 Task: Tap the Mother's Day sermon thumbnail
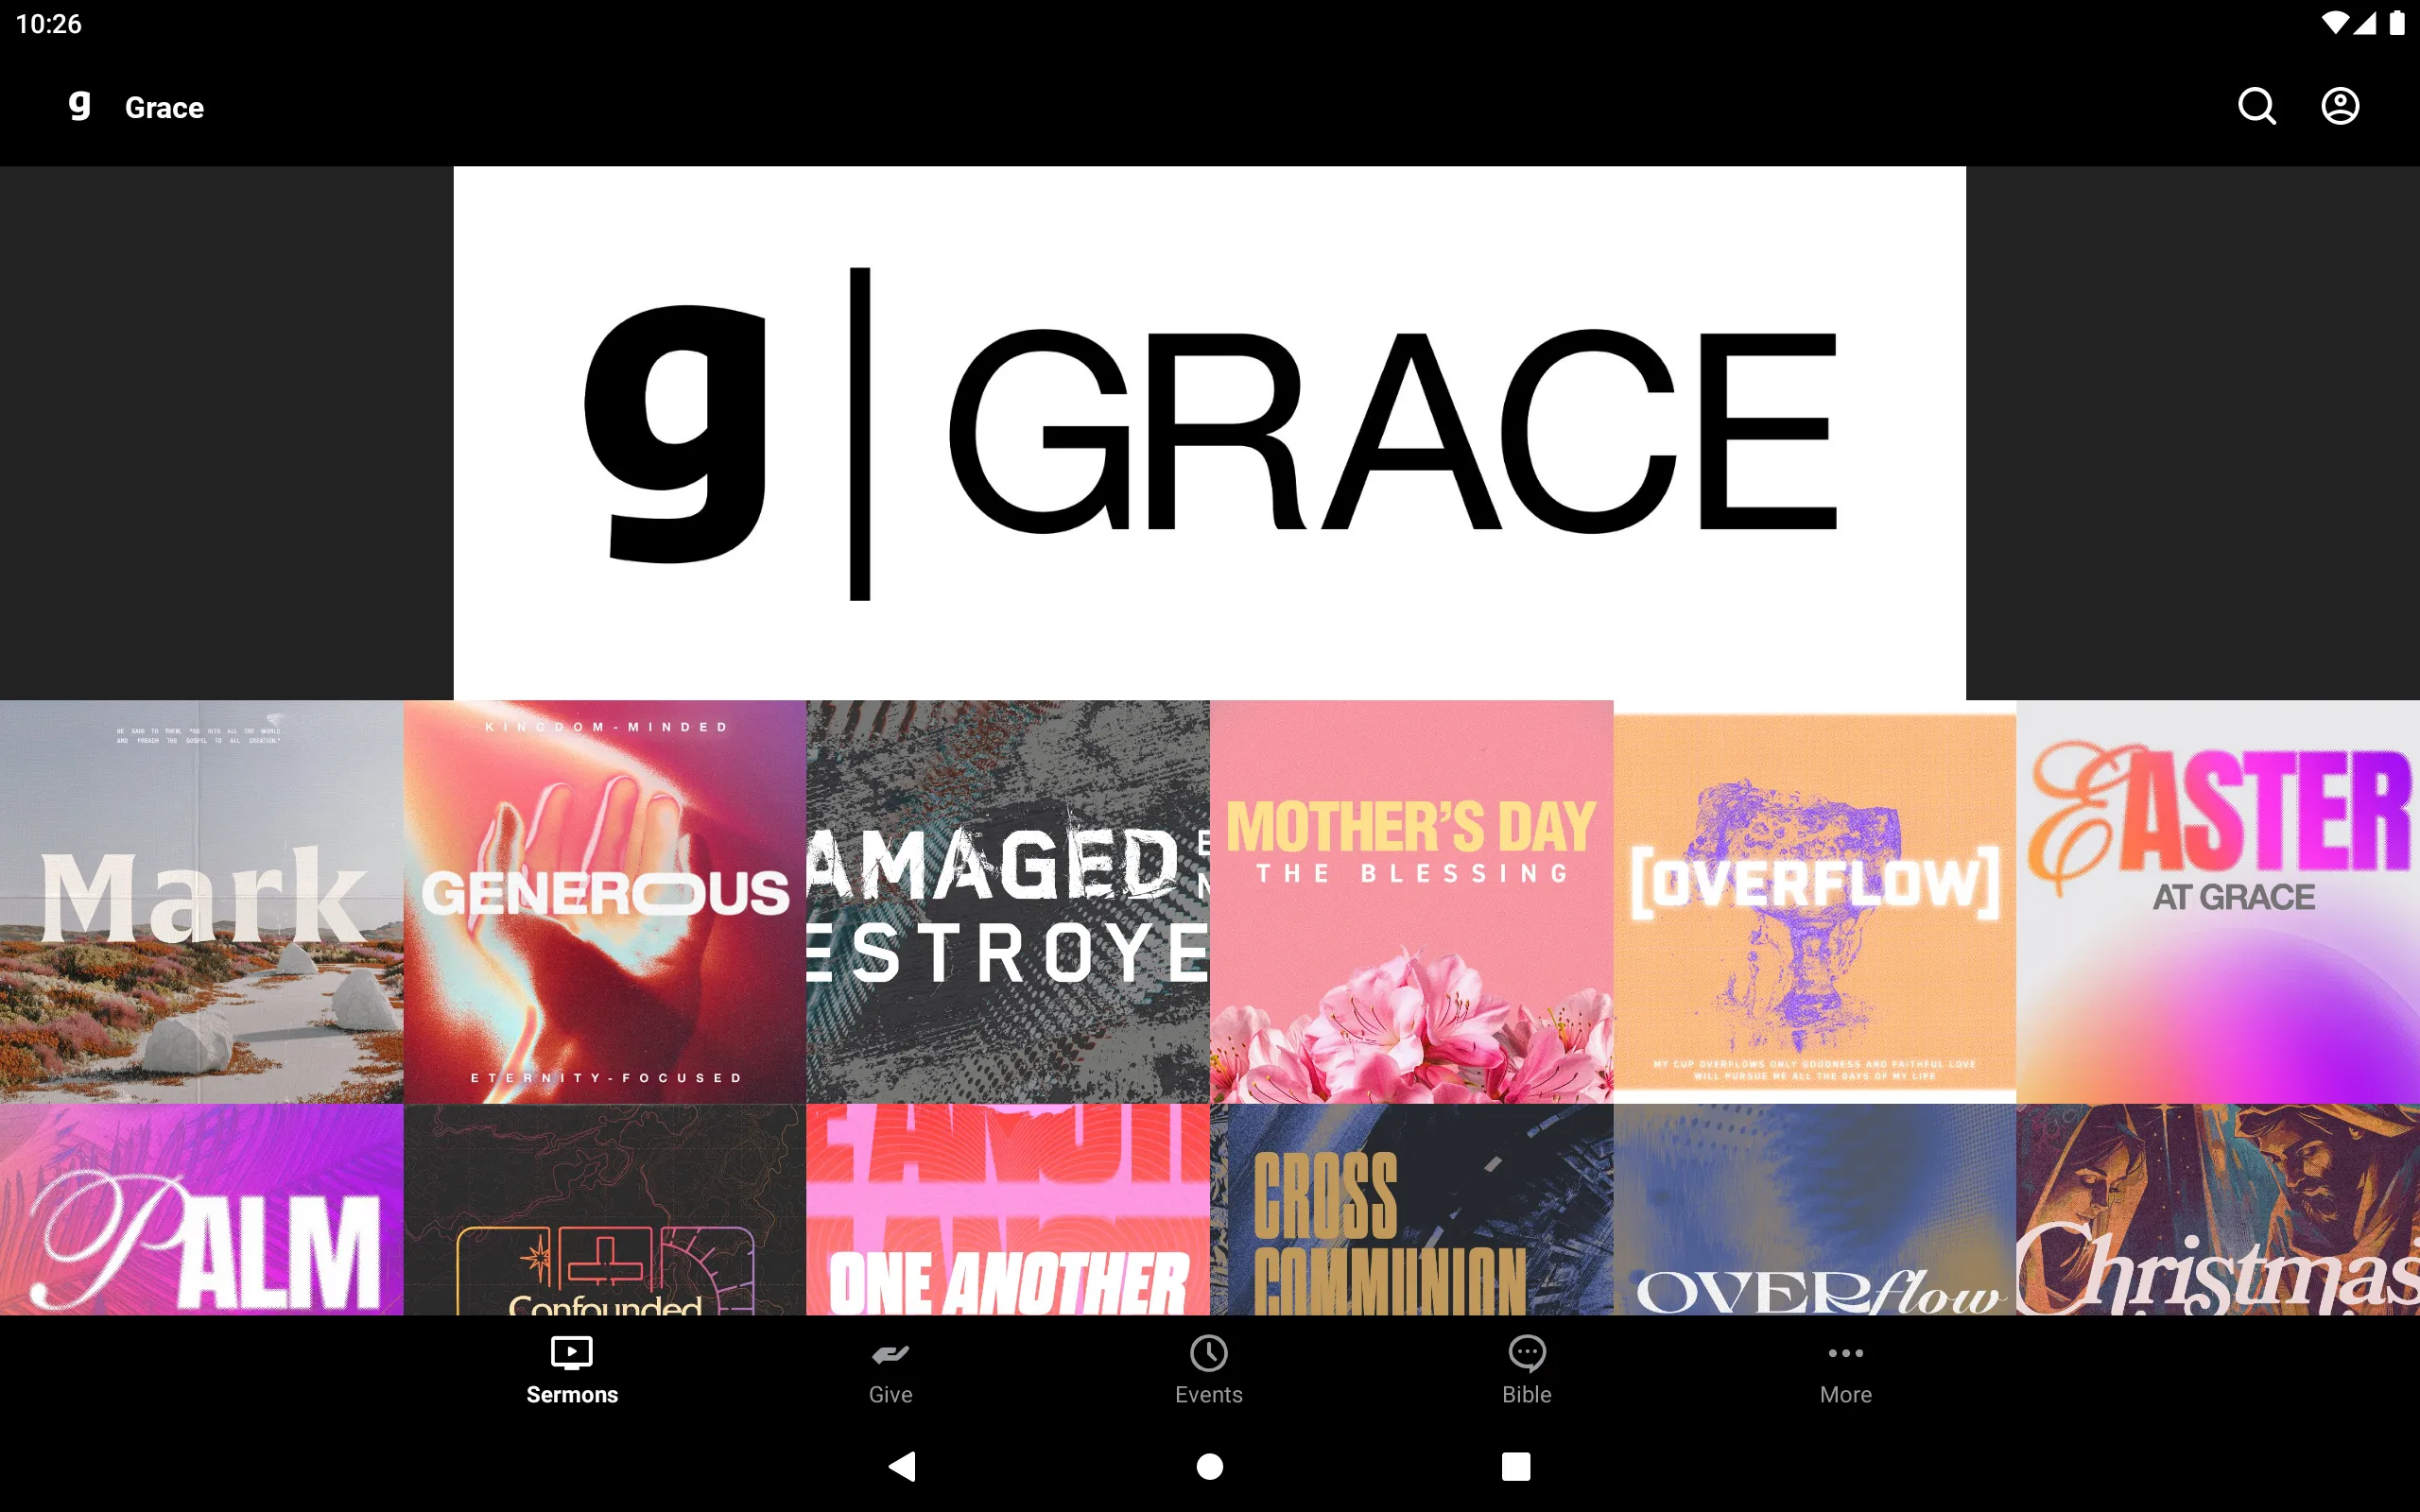(1411, 901)
